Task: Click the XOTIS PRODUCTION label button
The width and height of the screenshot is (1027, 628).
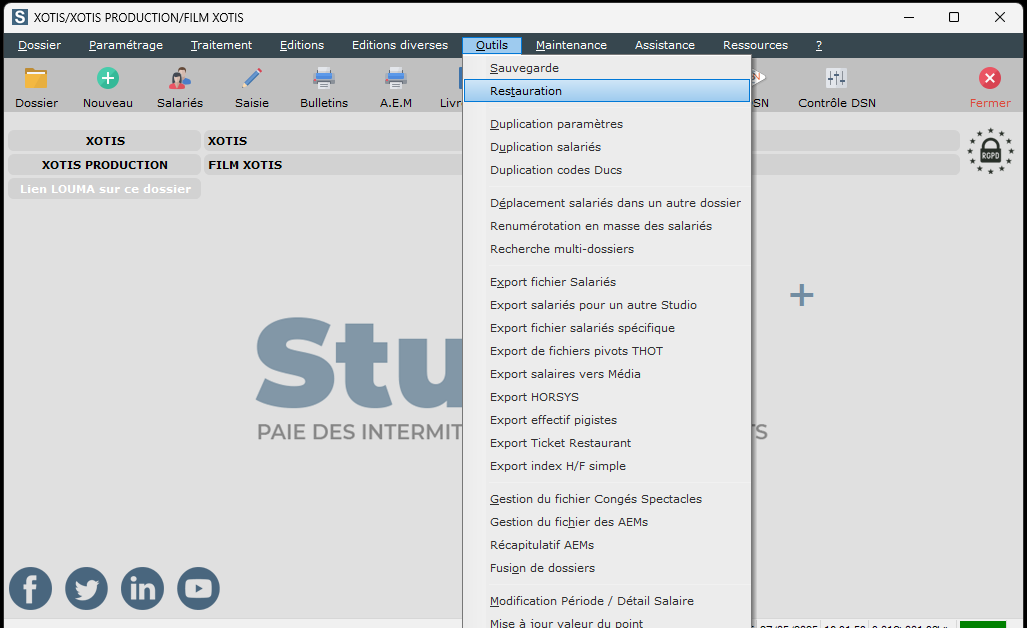Action: coord(105,165)
